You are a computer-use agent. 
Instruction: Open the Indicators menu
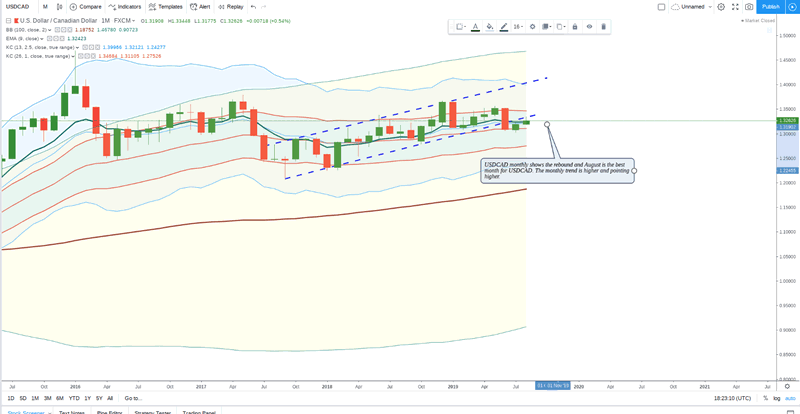(x=124, y=6)
